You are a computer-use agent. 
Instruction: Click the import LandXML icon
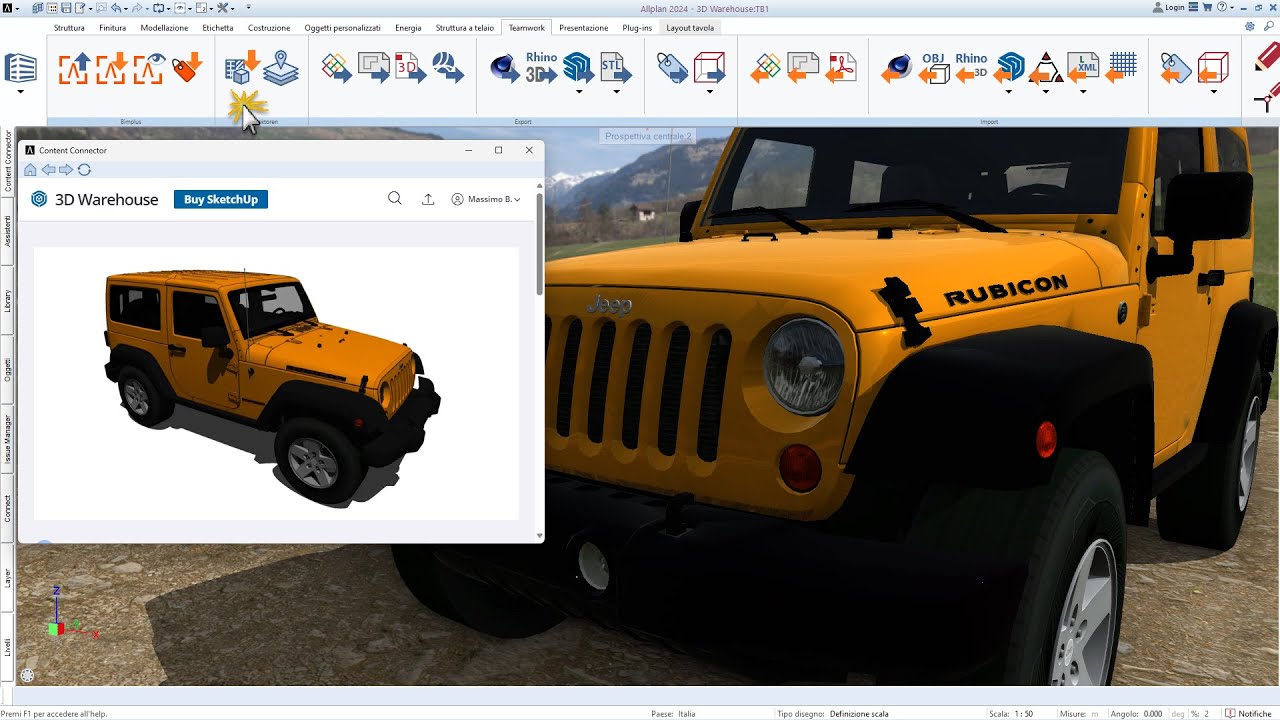point(1083,67)
